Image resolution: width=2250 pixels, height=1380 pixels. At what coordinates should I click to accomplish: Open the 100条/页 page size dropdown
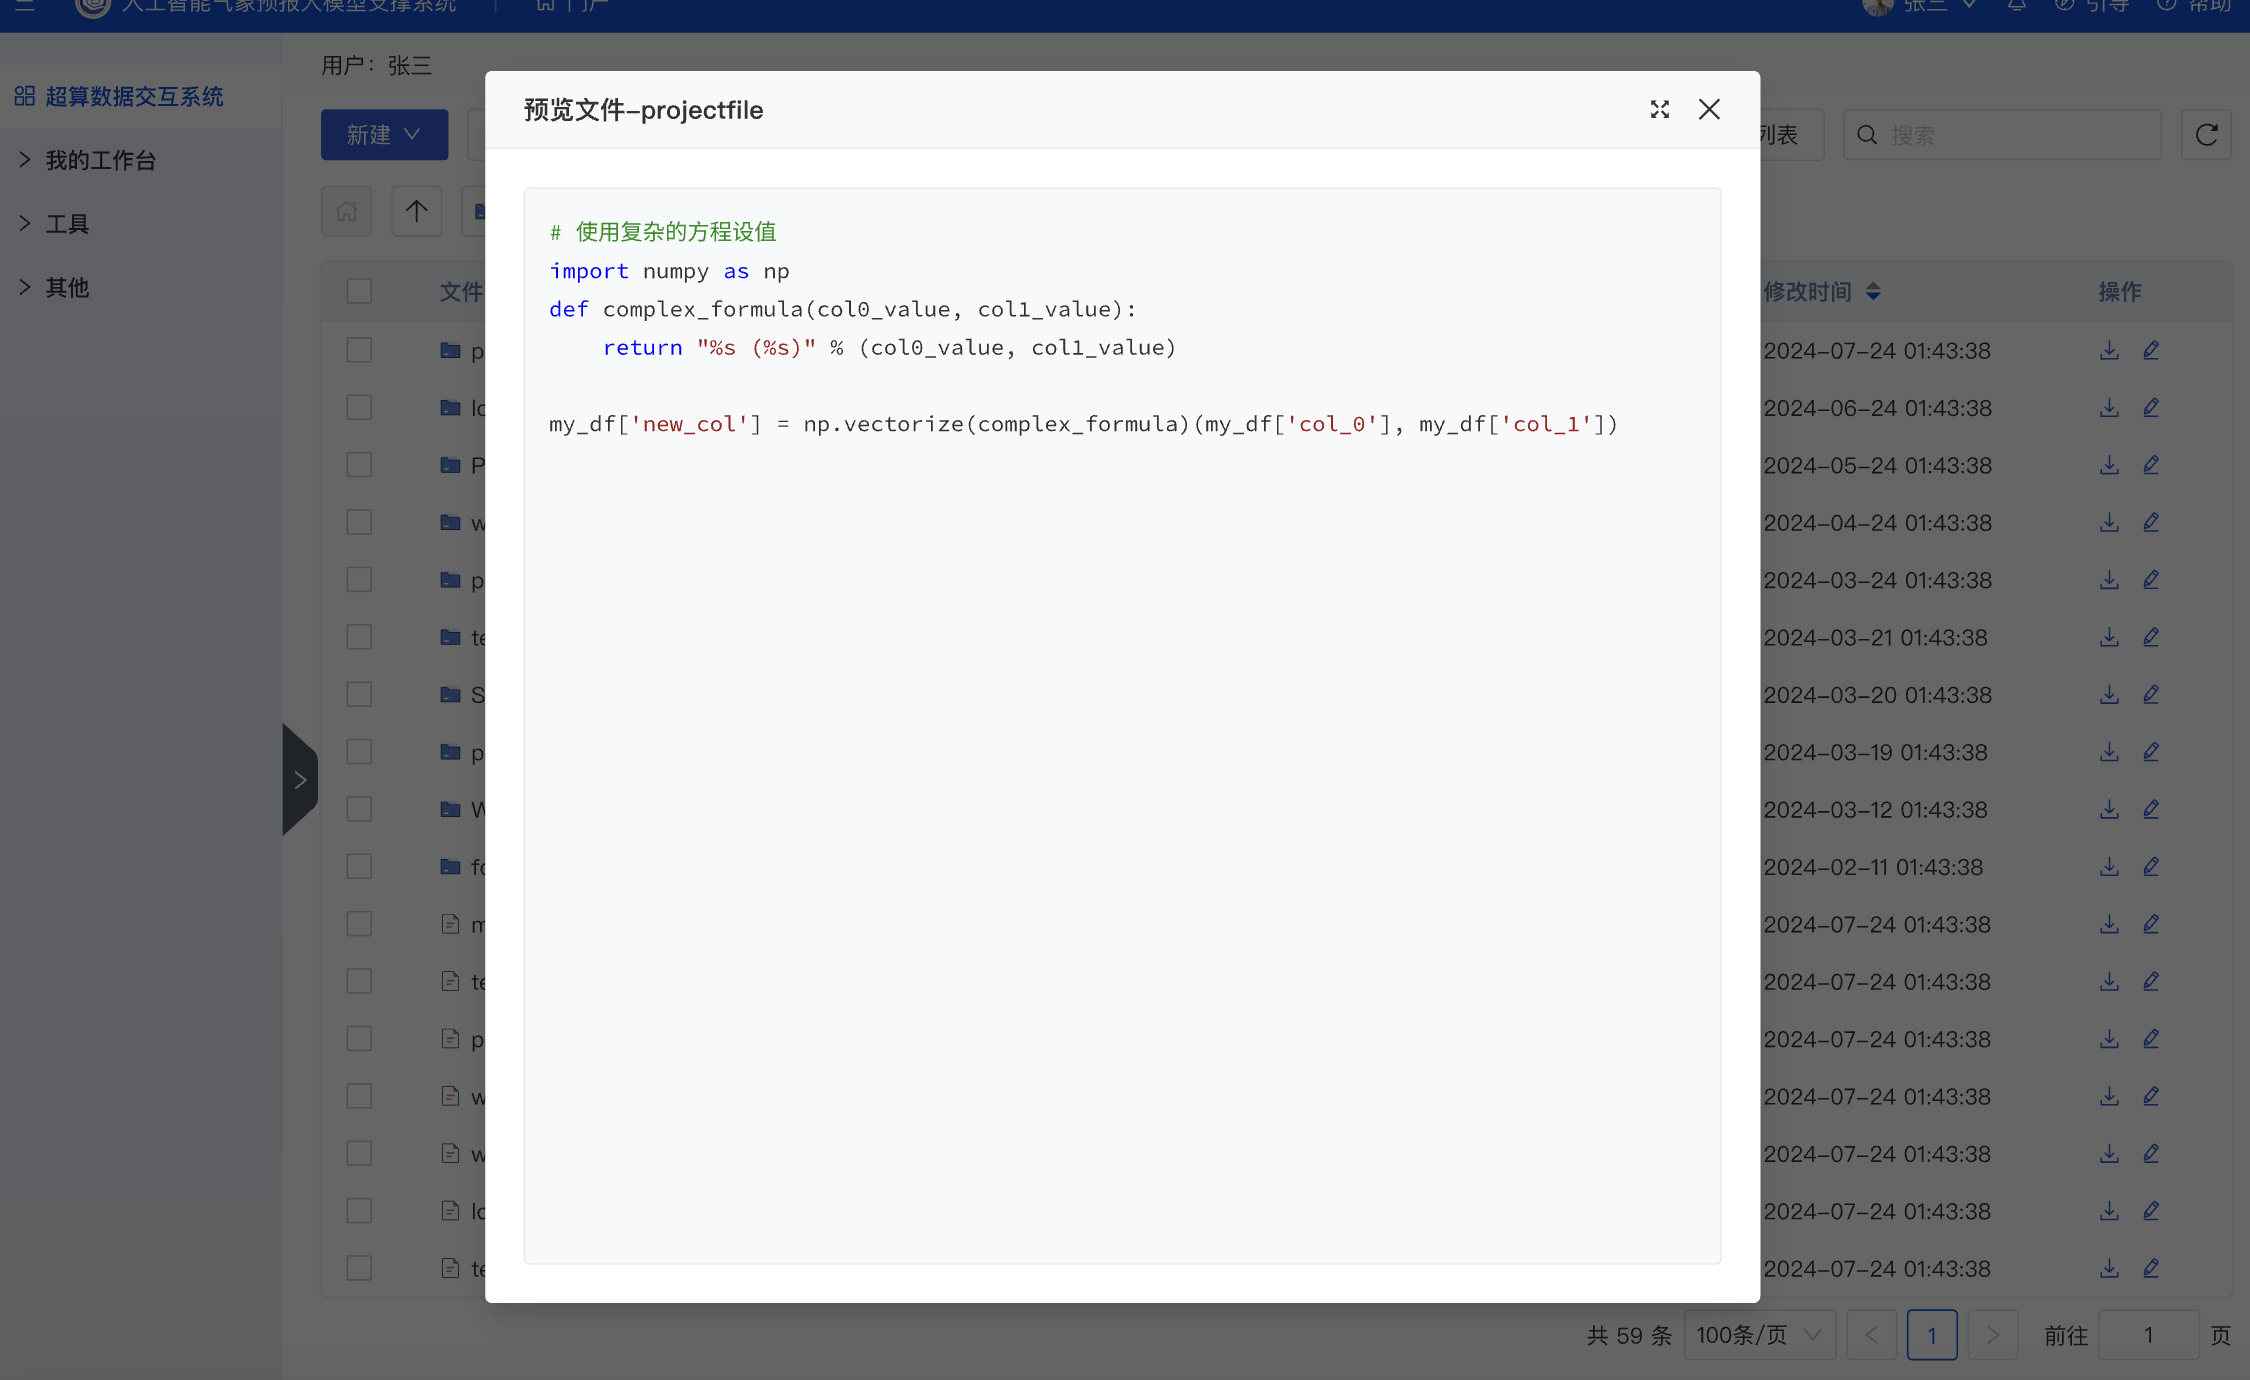[x=1758, y=1335]
